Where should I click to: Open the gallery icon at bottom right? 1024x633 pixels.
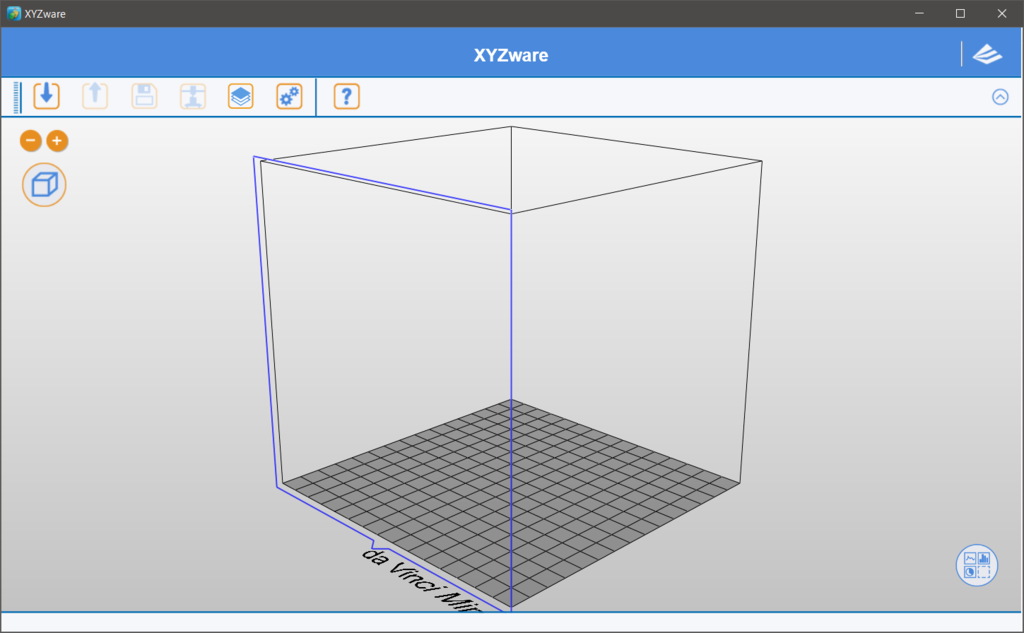coord(977,565)
